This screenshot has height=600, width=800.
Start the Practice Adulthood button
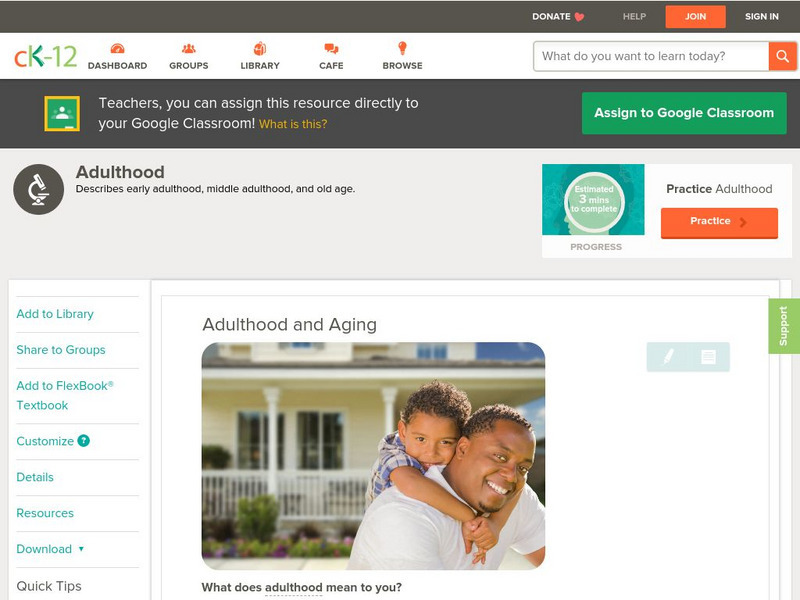(719, 222)
